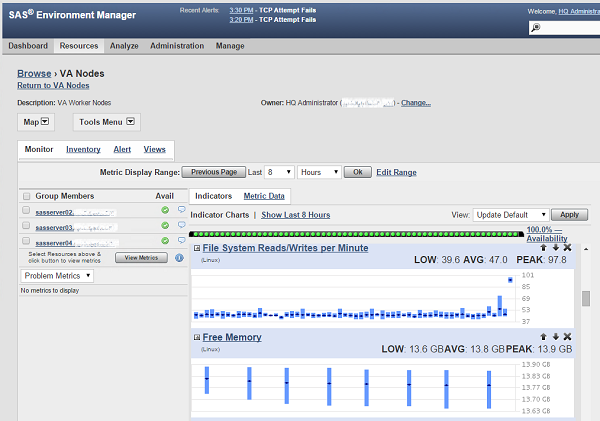
Task: Move File System Reads/Writes chart down
Action: 556,248
